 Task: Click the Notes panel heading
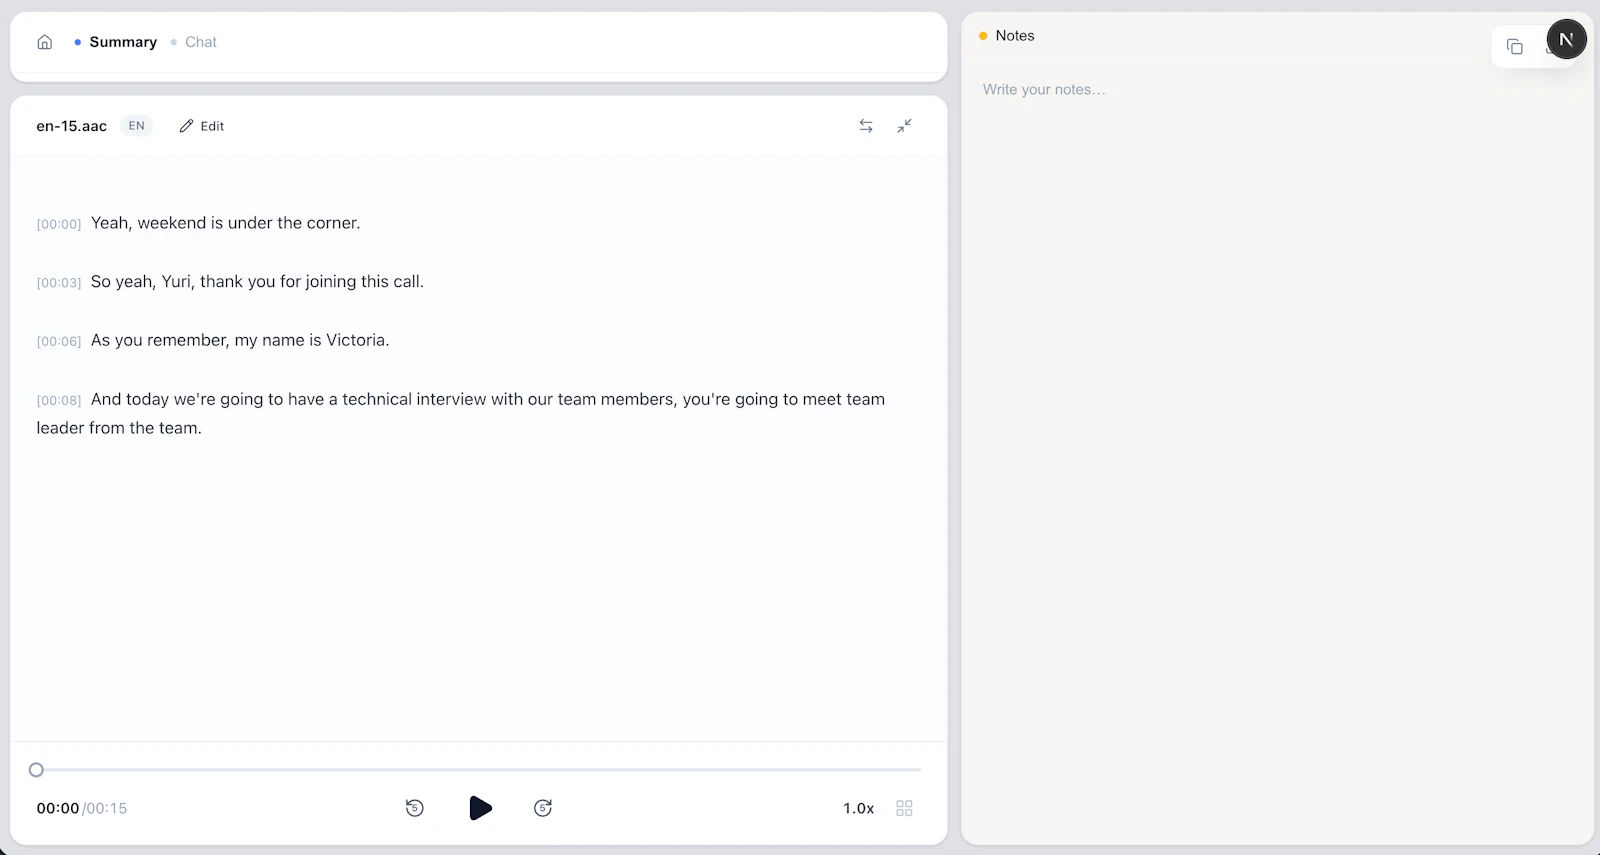point(1015,36)
